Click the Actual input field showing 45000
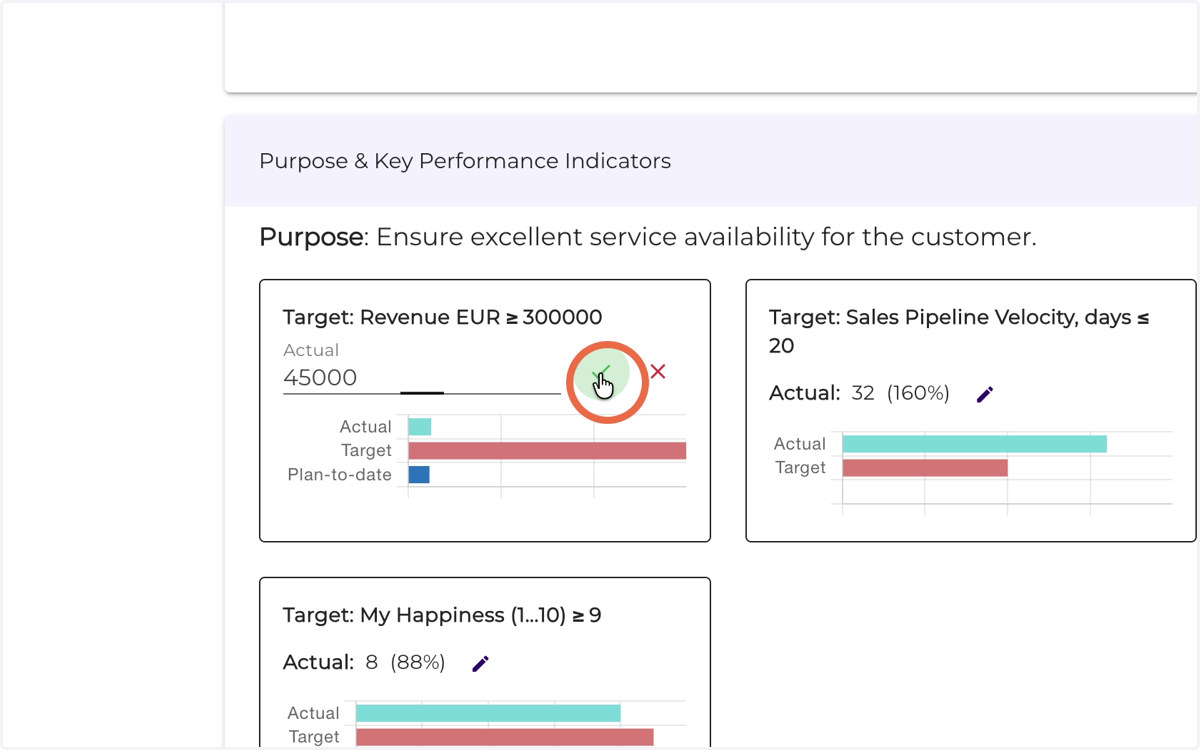Image resolution: width=1200 pixels, height=750 pixels. click(x=422, y=378)
